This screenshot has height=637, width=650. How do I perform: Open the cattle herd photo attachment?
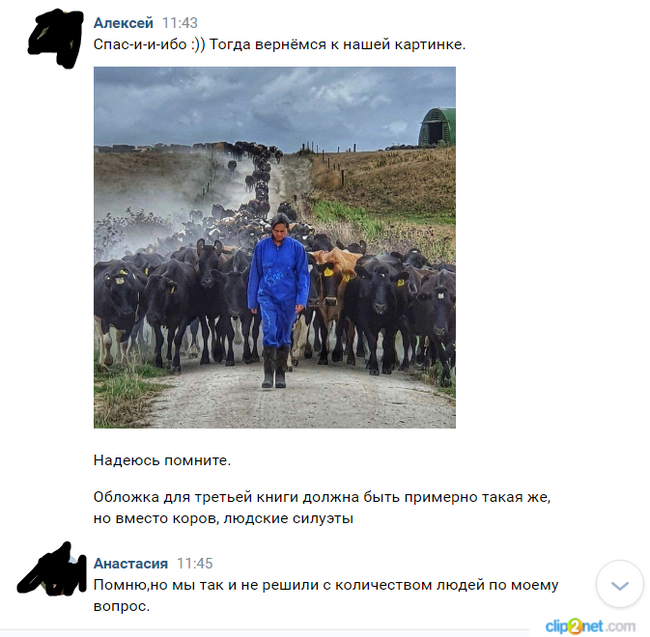[274, 247]
